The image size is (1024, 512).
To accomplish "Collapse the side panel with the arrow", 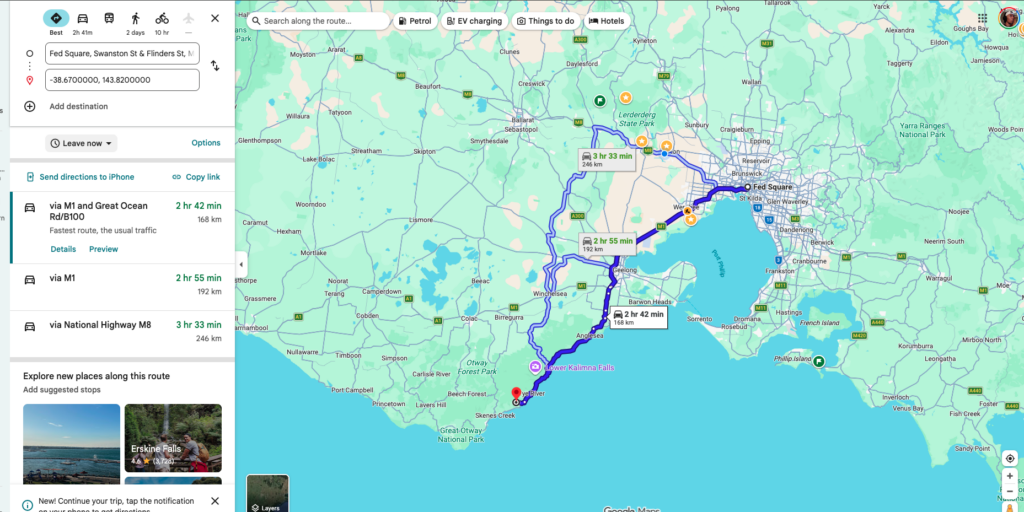I will pyautogui.click(x=241, y=264).
